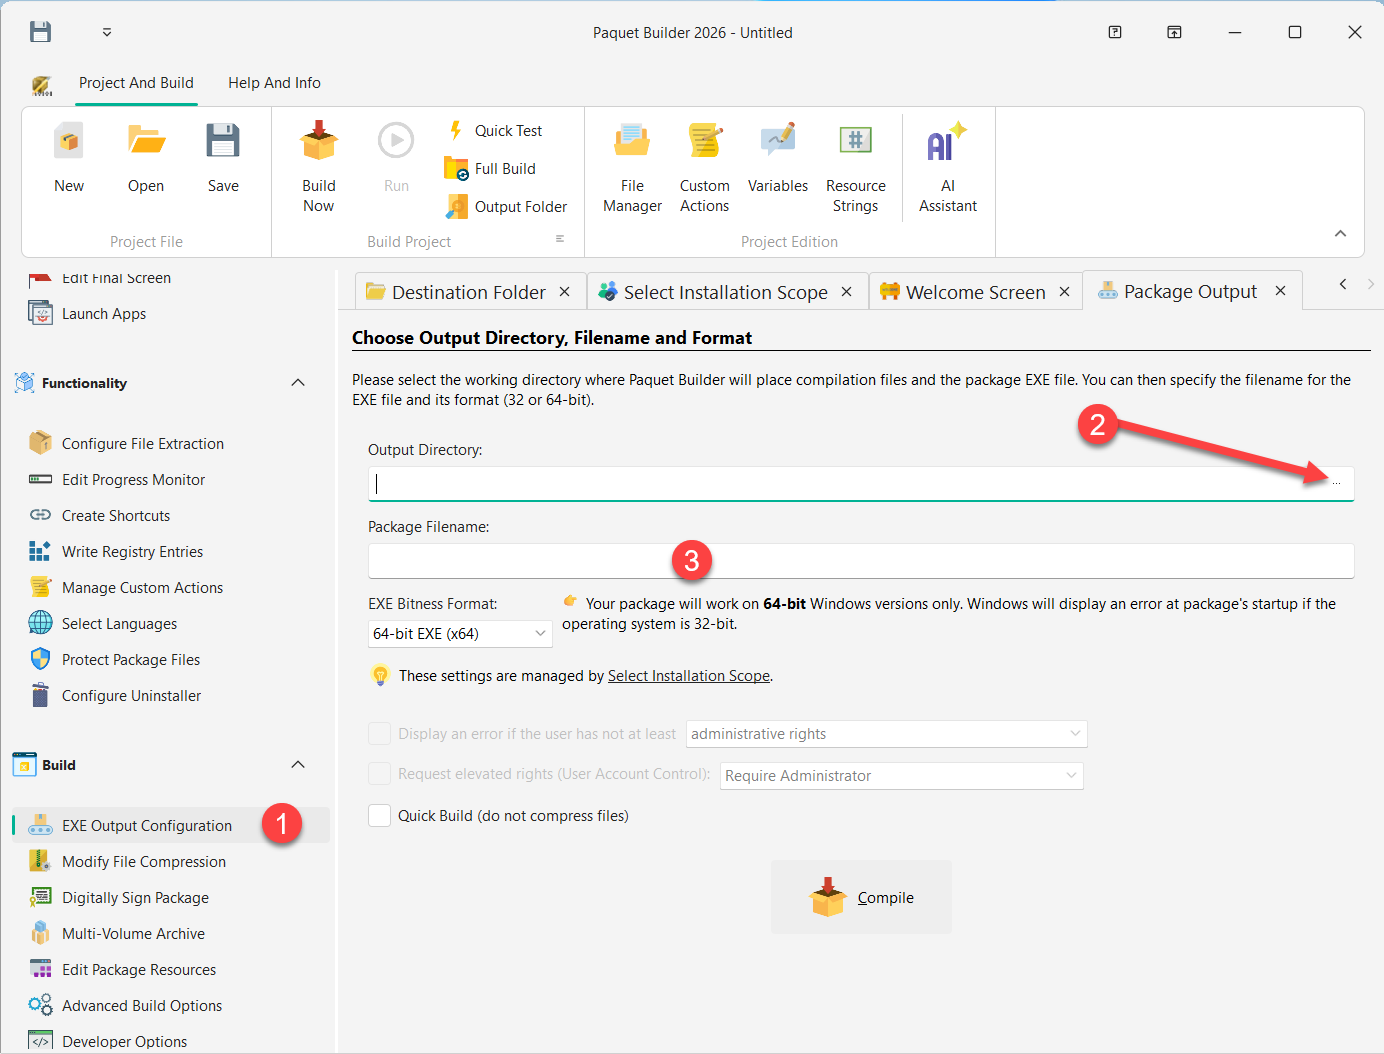
Task: Open EXE Bitness Format dropdown
Action: click(460, 634)
